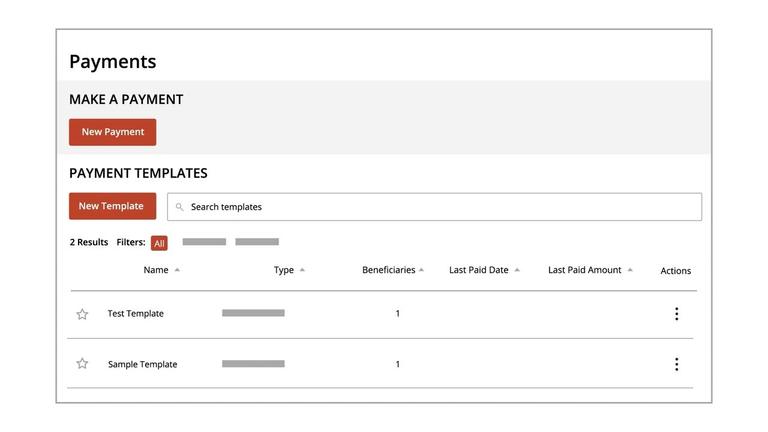This screenshot has width=768, height=432.
Task: Click the sort arrow beside Type
Action: point(302,270)
